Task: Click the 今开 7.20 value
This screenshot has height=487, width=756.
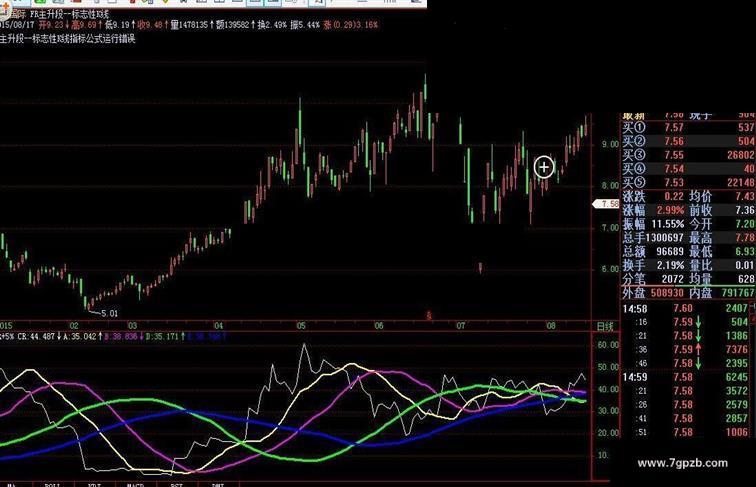Action: 745,224
